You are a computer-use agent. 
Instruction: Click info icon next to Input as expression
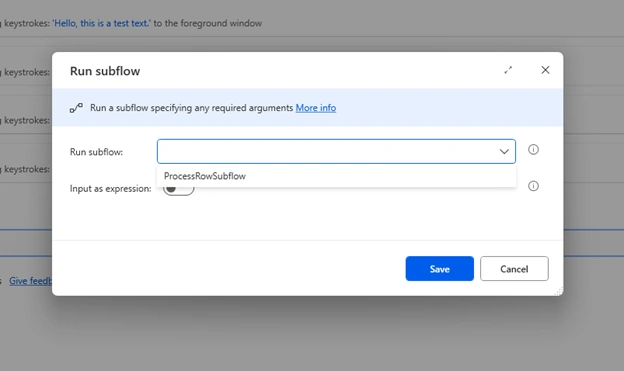[x=533, y=186]
